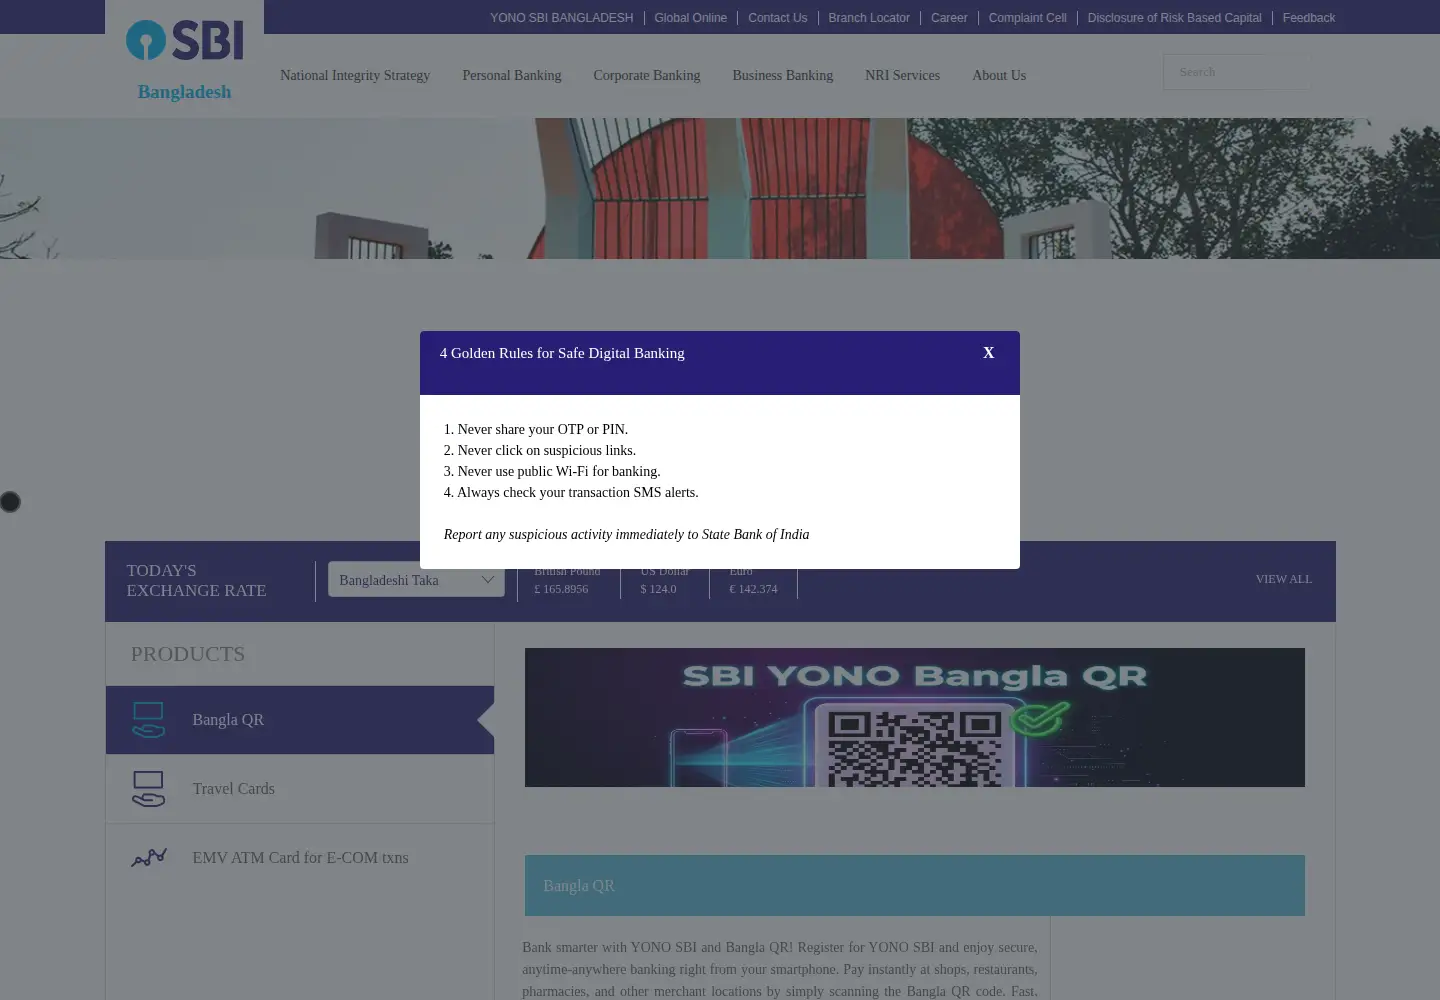Click the Feedback link

click(1308, 18)
